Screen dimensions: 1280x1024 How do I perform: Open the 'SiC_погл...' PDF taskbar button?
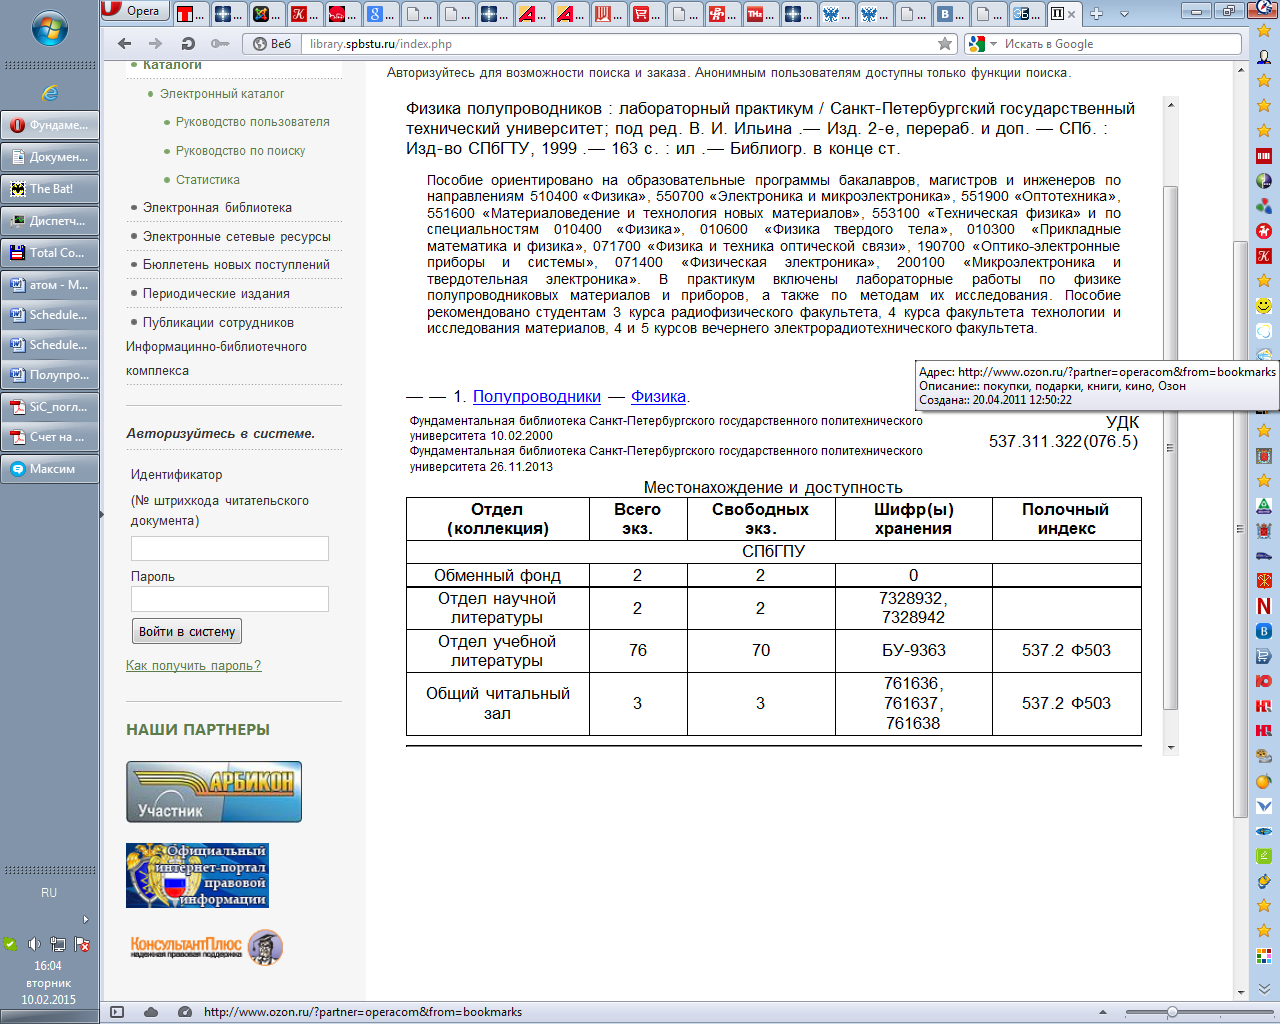click(x=50, y=406)
